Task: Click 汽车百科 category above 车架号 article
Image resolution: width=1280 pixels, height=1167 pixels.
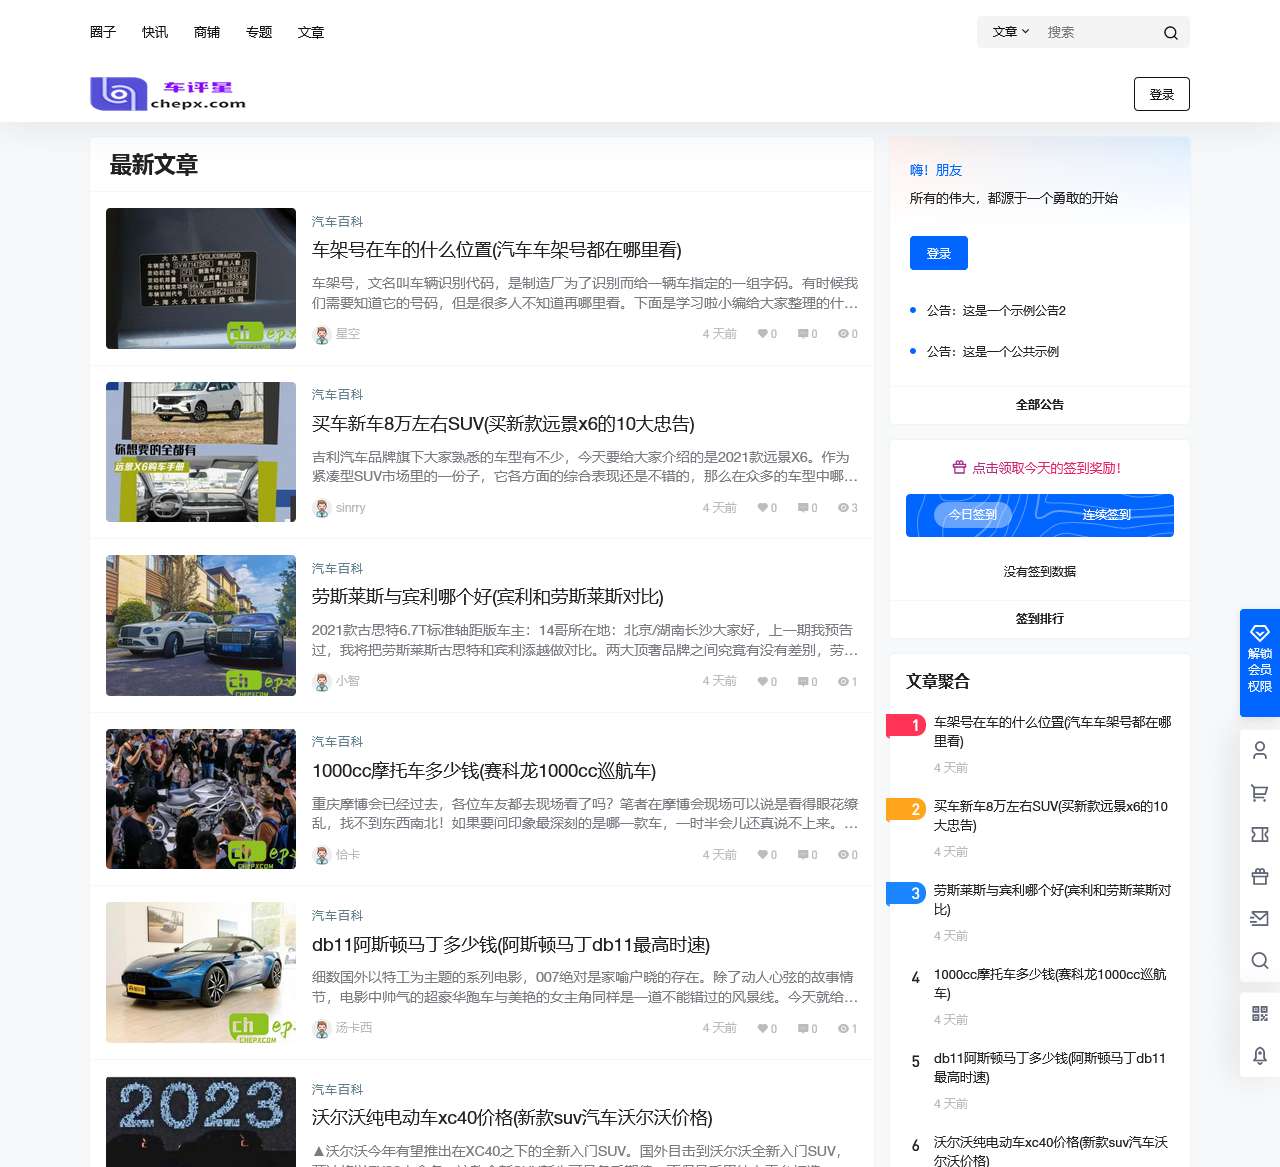Action: 337,222
